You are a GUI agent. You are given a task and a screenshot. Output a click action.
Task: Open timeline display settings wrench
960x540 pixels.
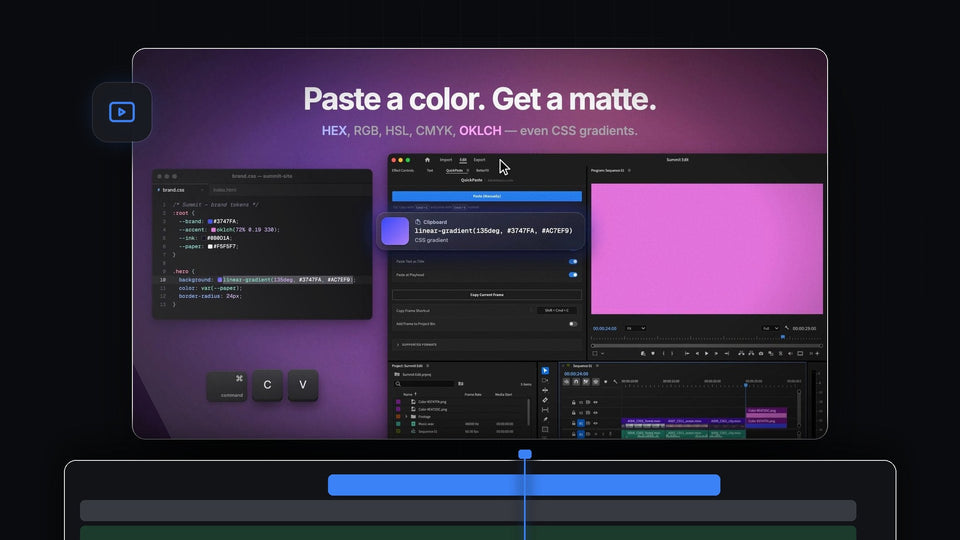click(615, 381)
